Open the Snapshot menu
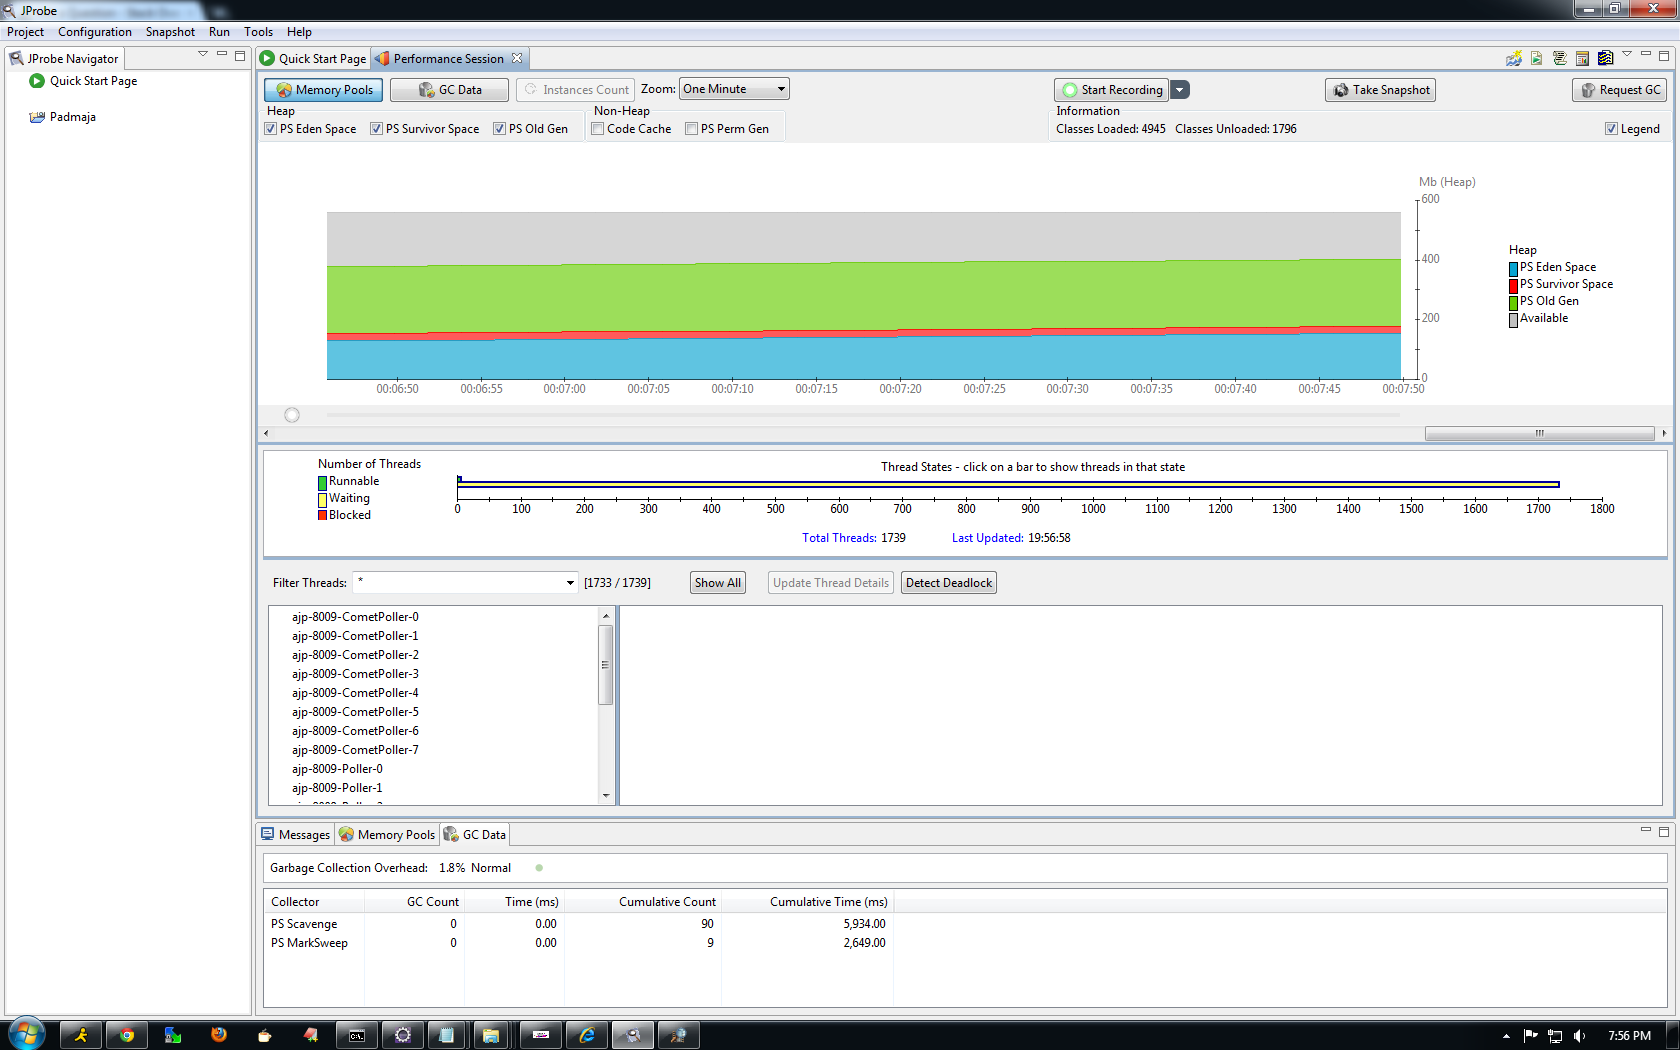The width and height of the screenshot is (1680, 1050). pos(170,32)
